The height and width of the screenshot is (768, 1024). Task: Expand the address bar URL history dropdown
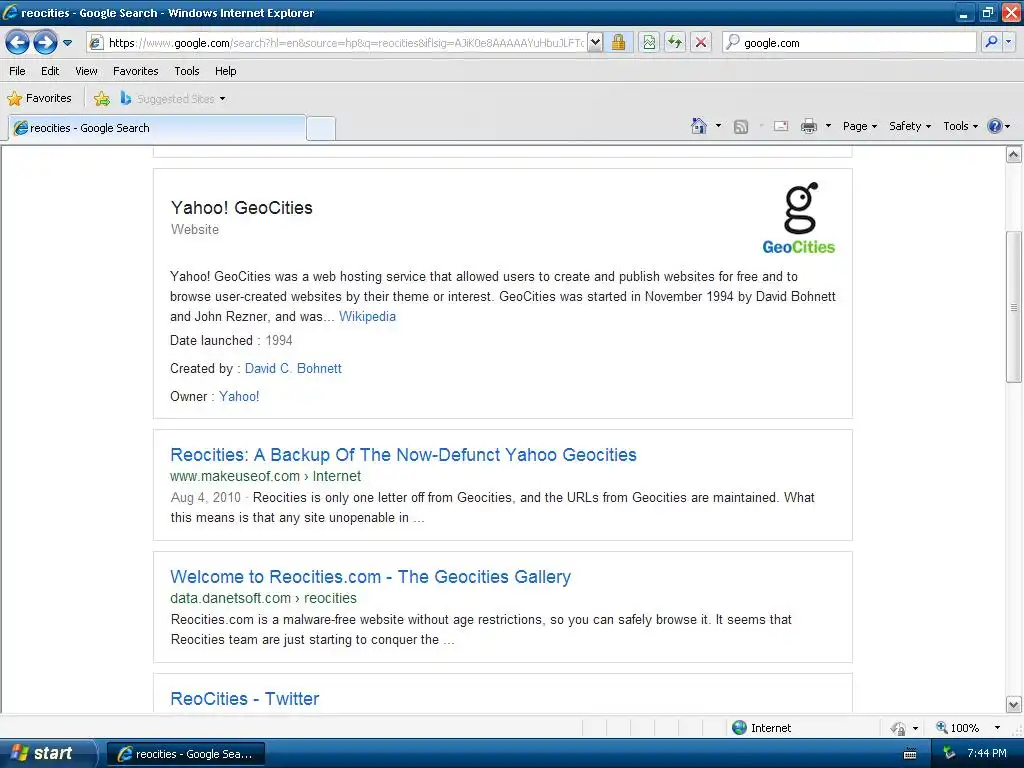[595, 43]
